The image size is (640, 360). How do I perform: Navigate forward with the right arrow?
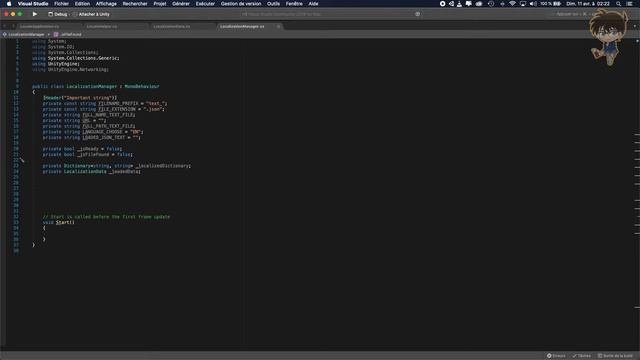[x=13, y=27]
